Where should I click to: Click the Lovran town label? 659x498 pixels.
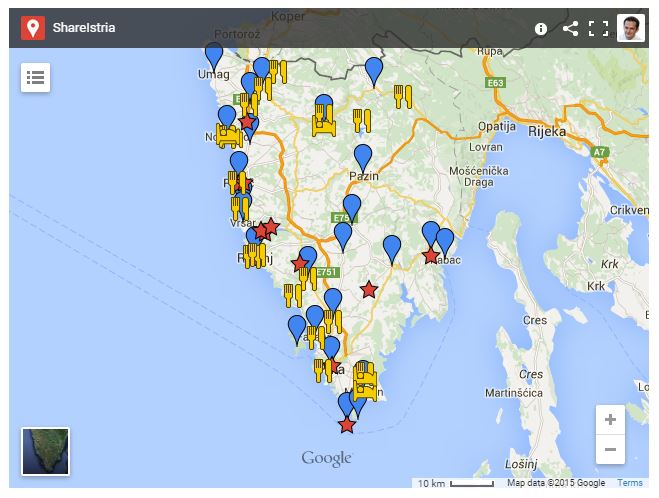point(486,147)
